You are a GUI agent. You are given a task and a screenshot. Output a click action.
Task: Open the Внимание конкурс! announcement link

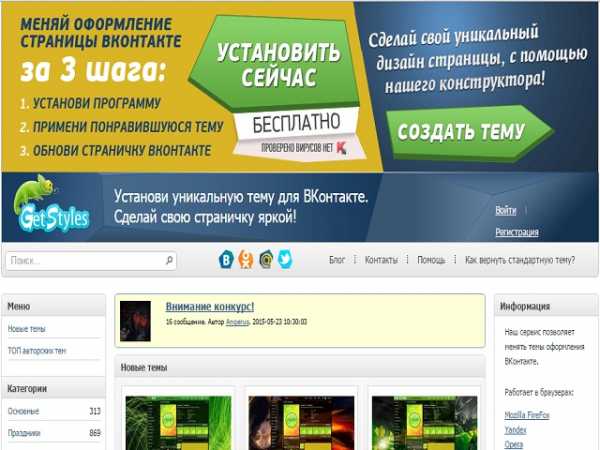point(210,307)
